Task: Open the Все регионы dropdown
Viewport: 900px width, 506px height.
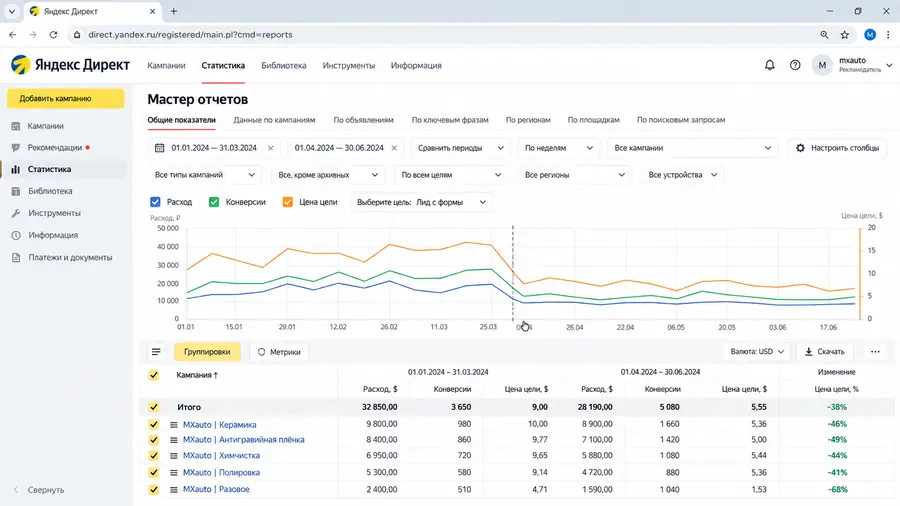Action: click(x=575, y=175)
